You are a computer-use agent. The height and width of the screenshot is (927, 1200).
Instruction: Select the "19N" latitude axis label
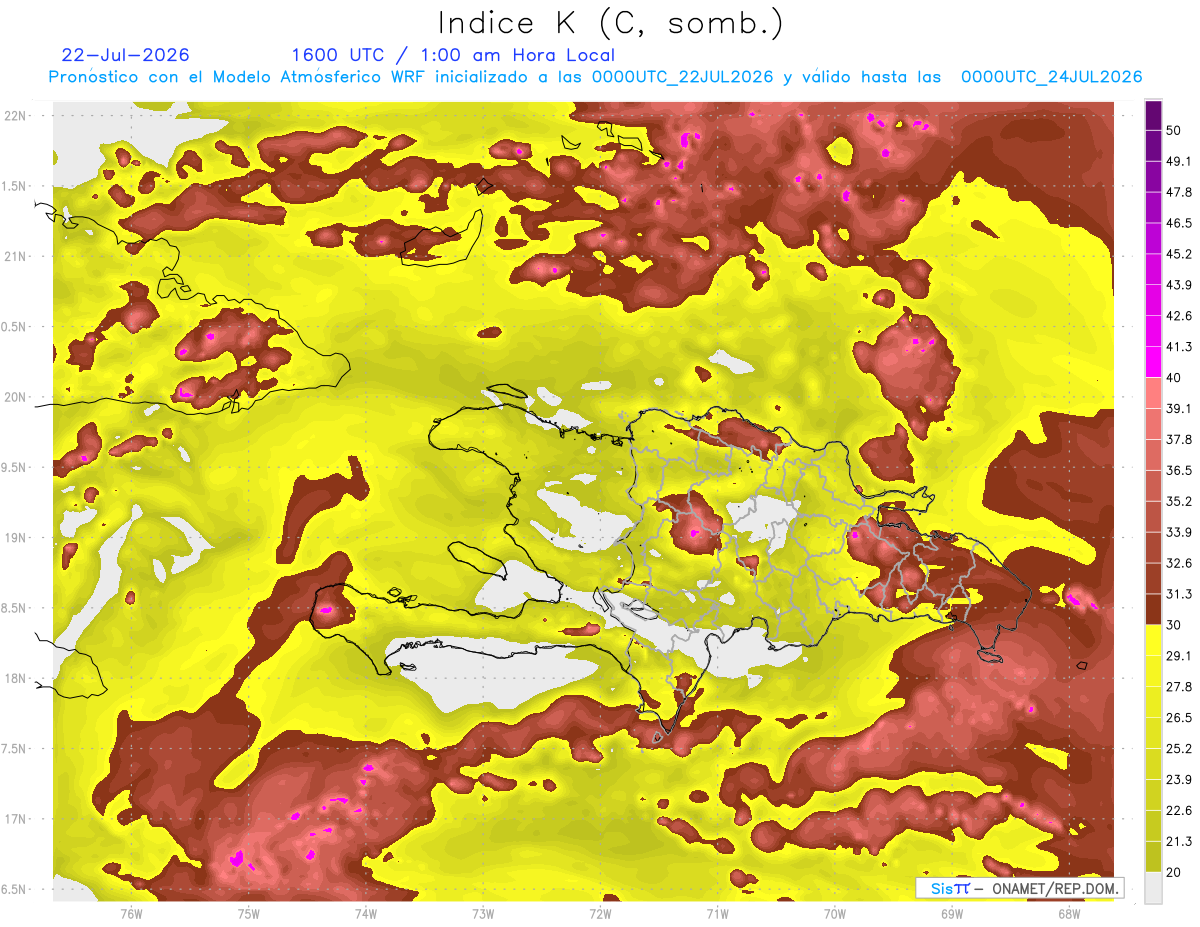point(17,538)
